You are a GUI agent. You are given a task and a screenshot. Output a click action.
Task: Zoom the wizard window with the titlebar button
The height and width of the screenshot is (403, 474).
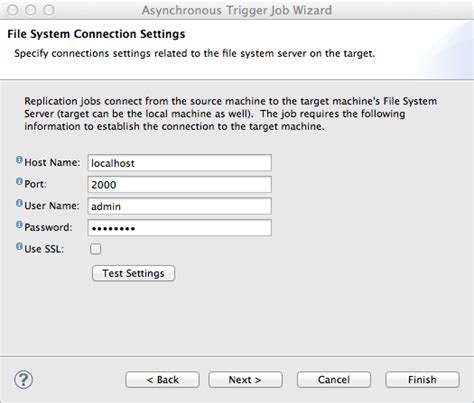[49, 10]
